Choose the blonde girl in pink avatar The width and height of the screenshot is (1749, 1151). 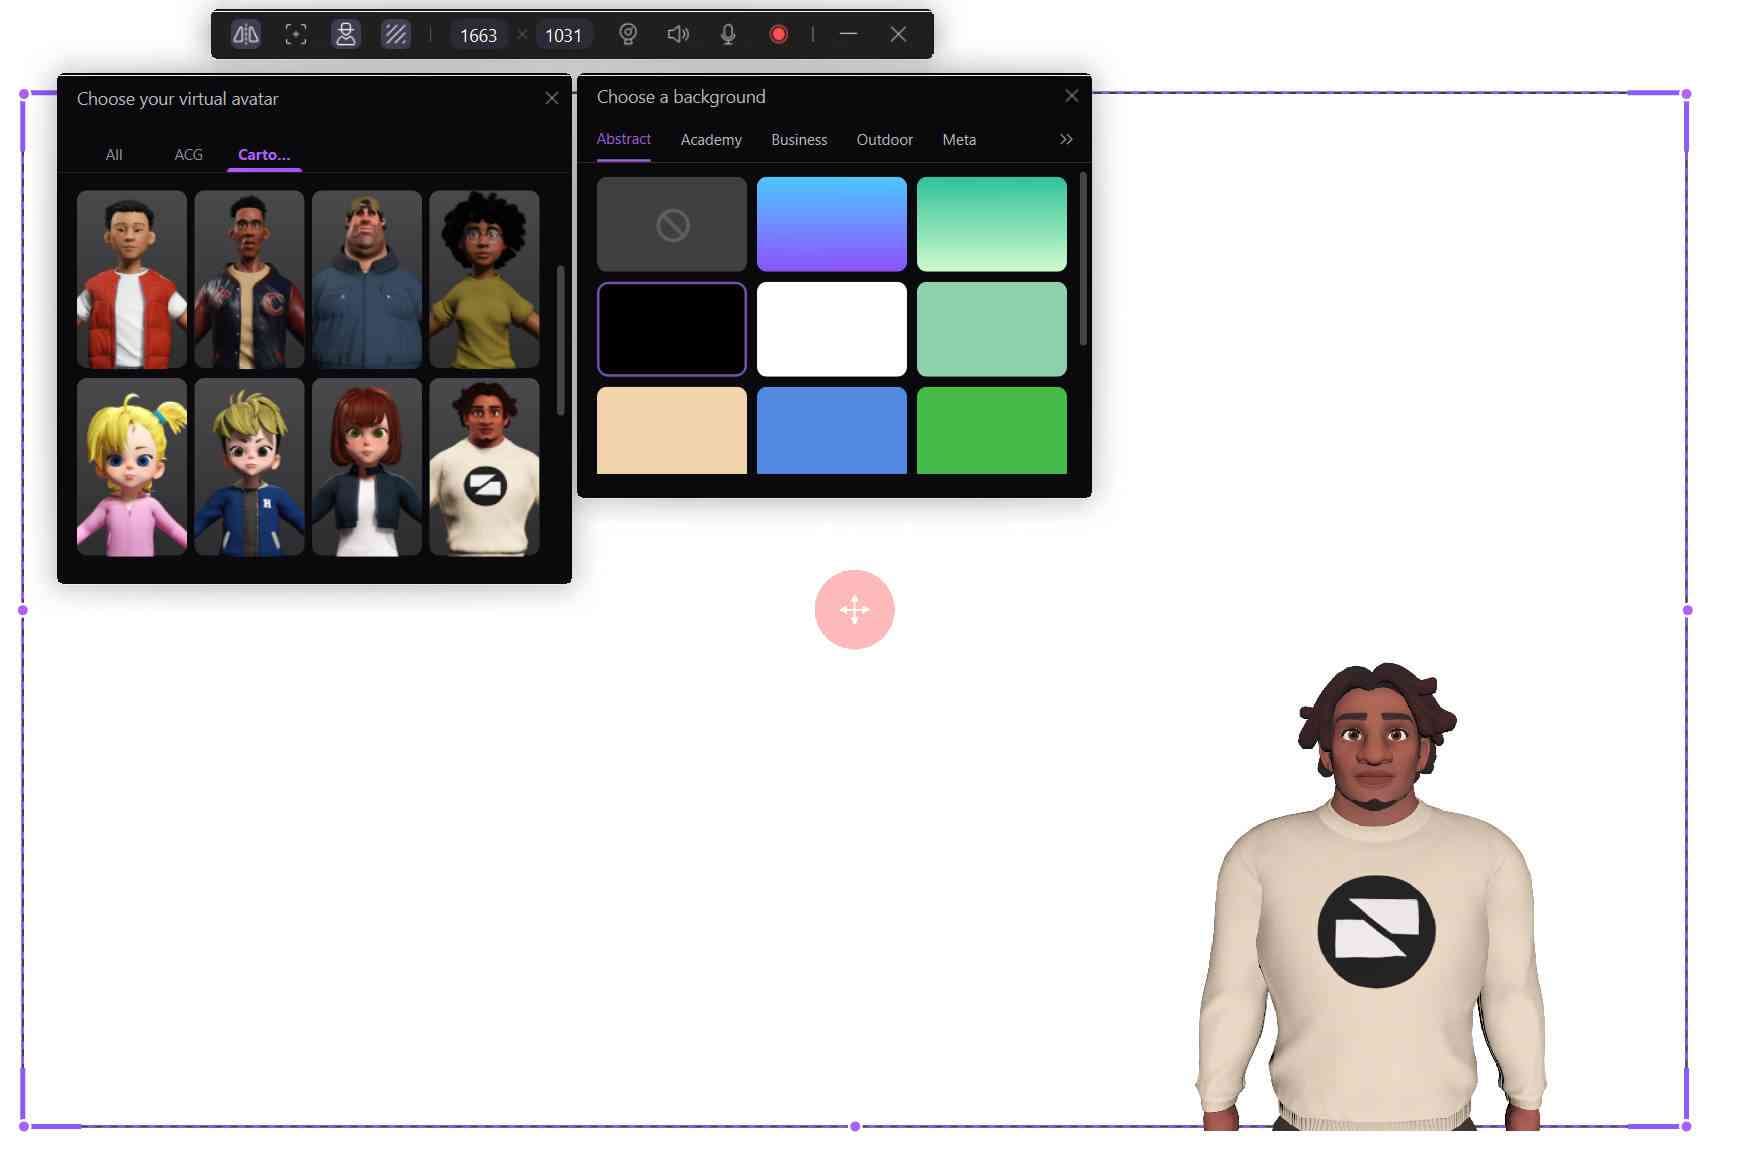click(x=132, y=467)
